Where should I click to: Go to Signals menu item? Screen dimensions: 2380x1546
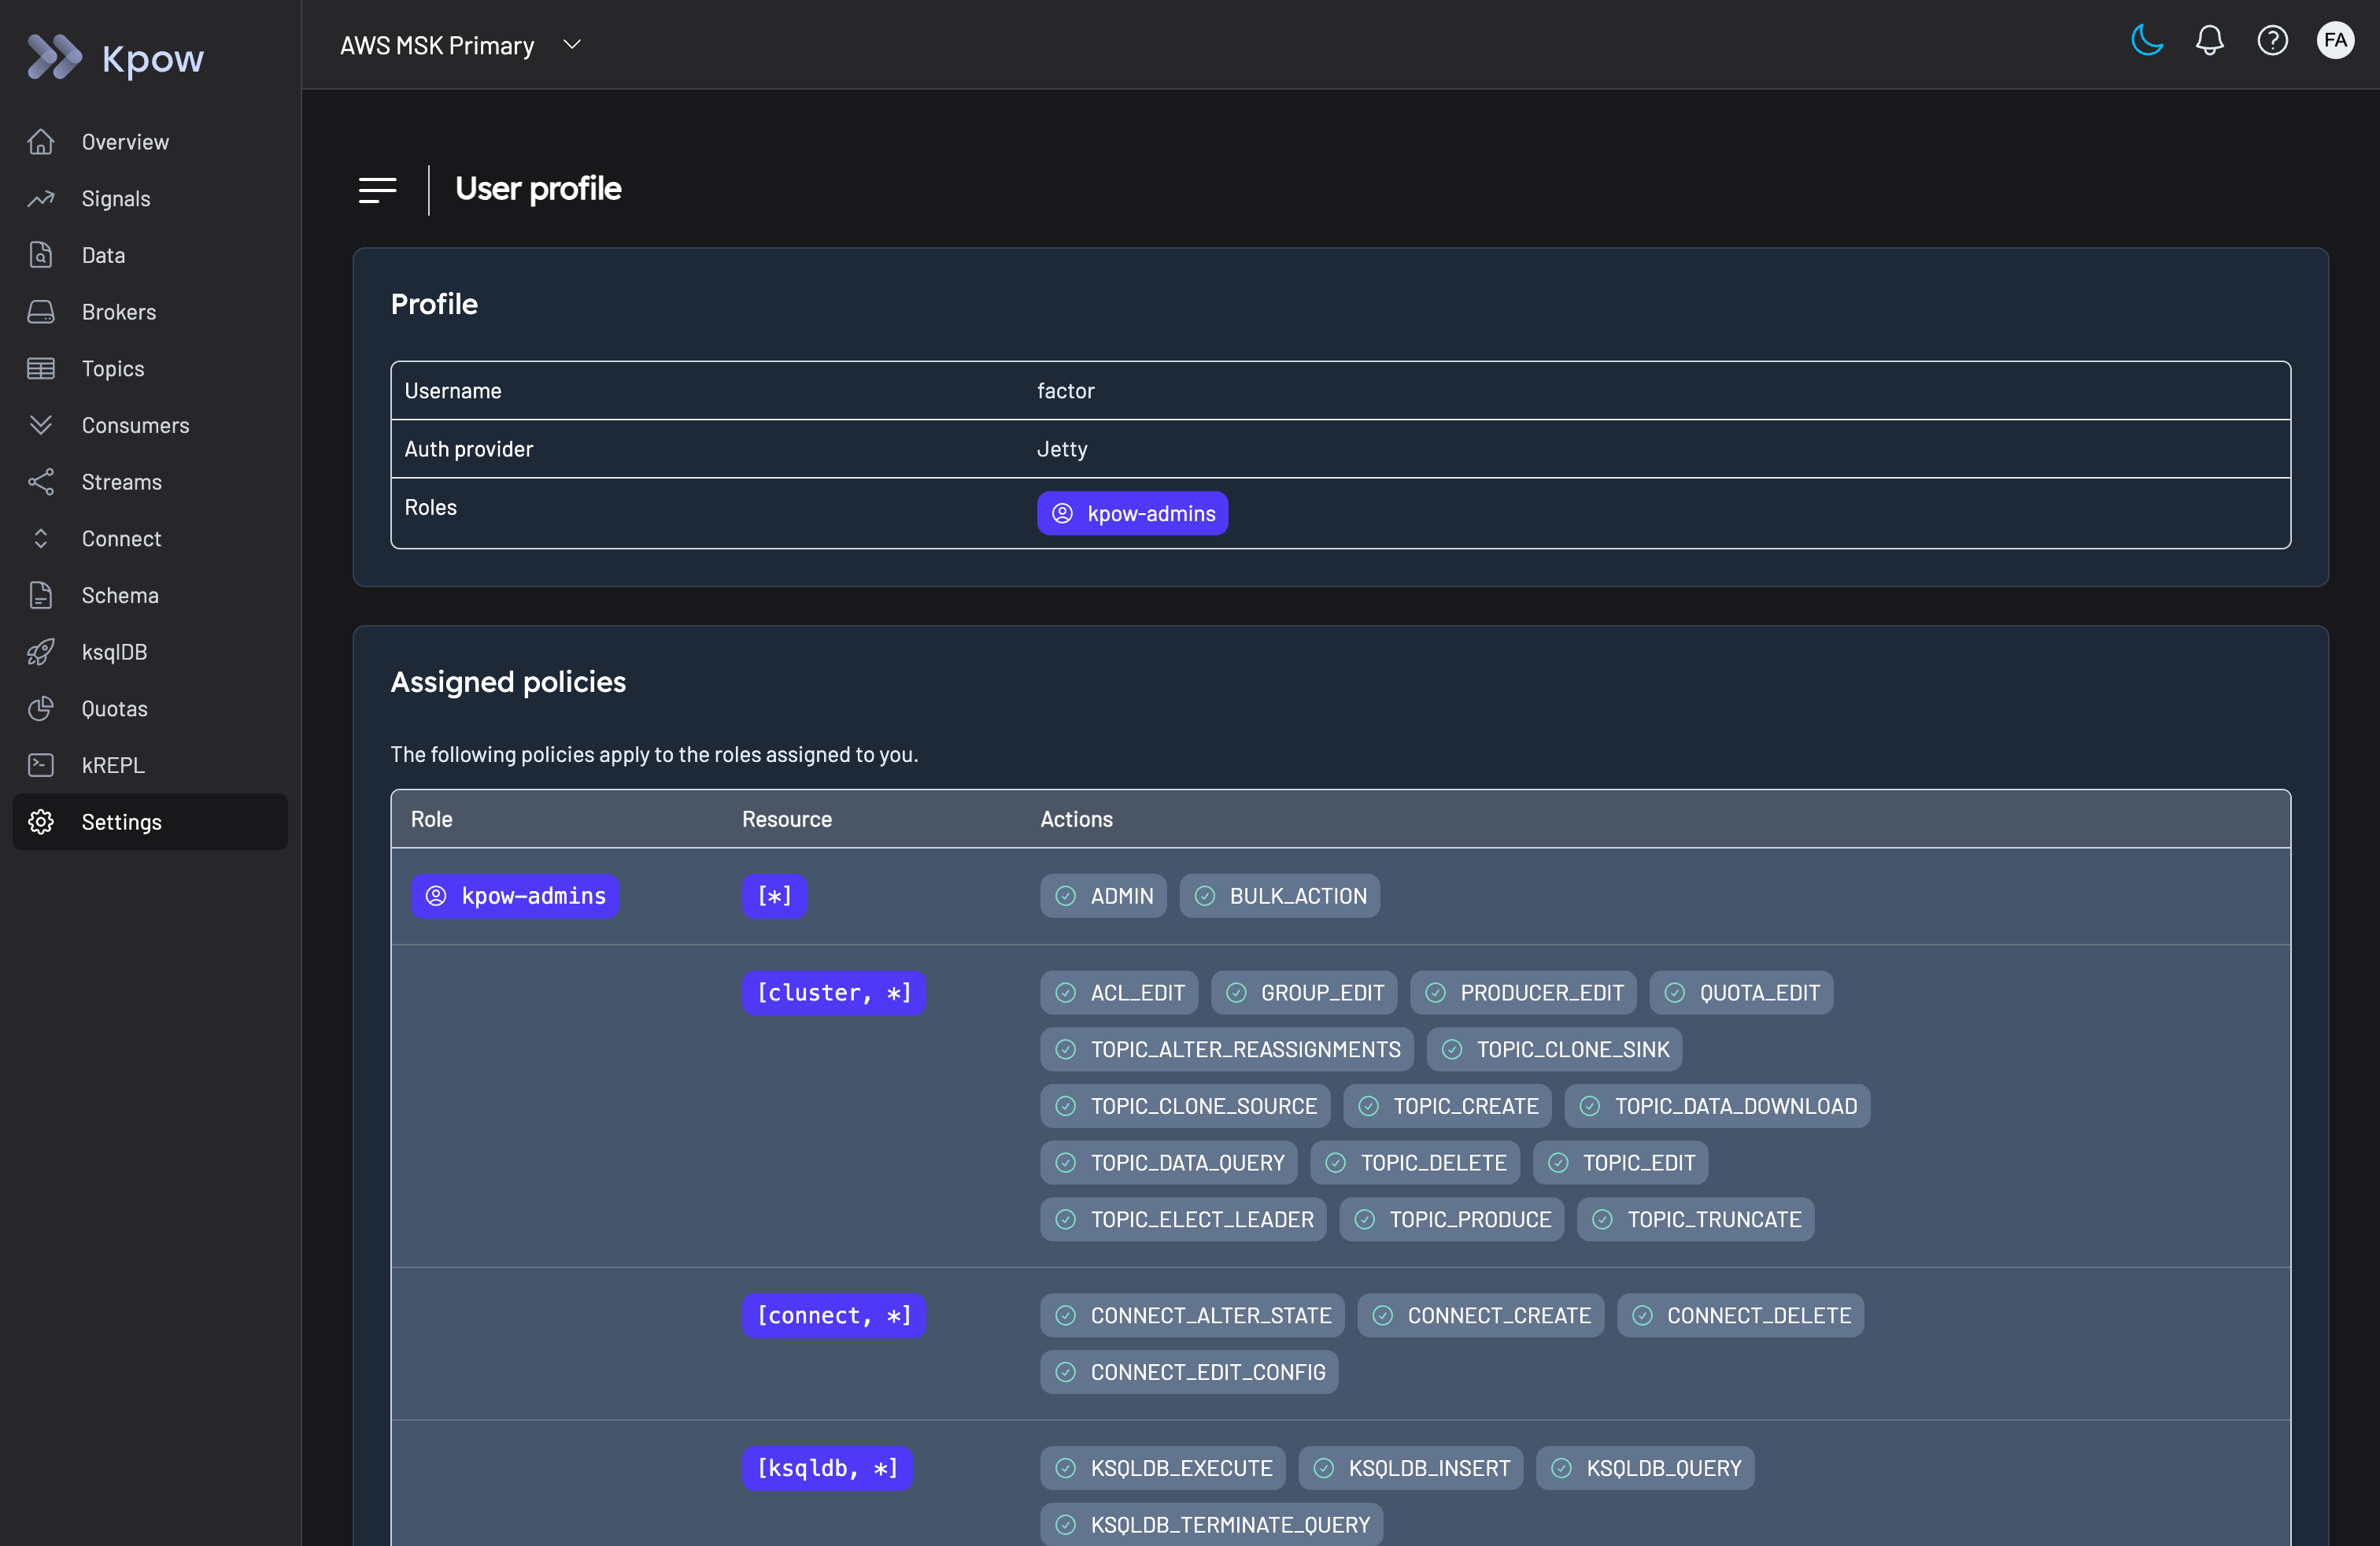(150, 199)
